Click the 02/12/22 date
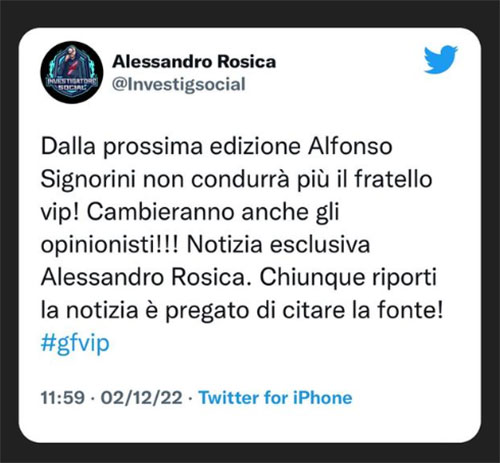The image size is (500, 463). tap(142, 398)
